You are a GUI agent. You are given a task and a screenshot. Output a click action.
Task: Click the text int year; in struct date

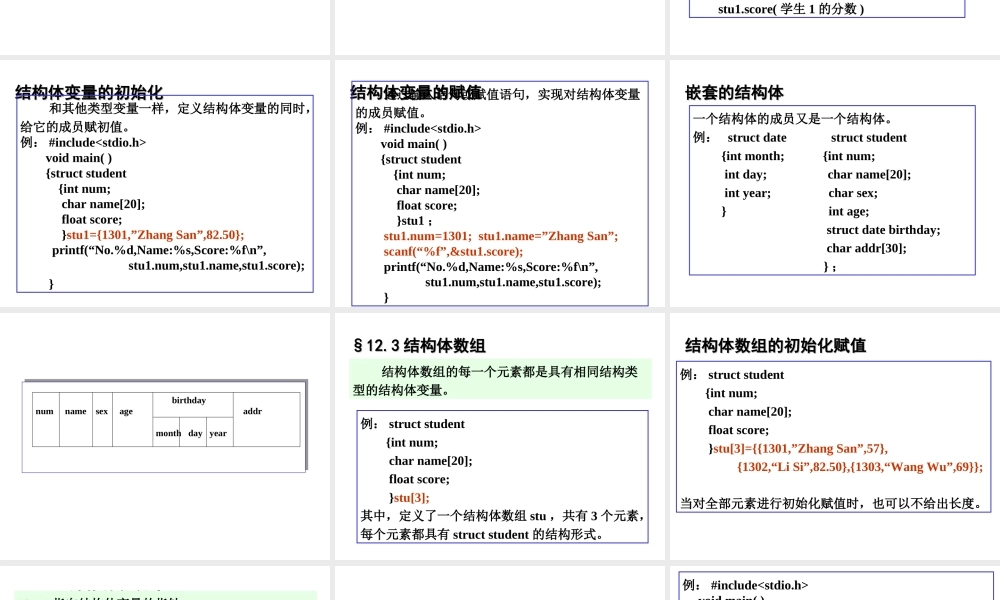click(x=747, y=193)
